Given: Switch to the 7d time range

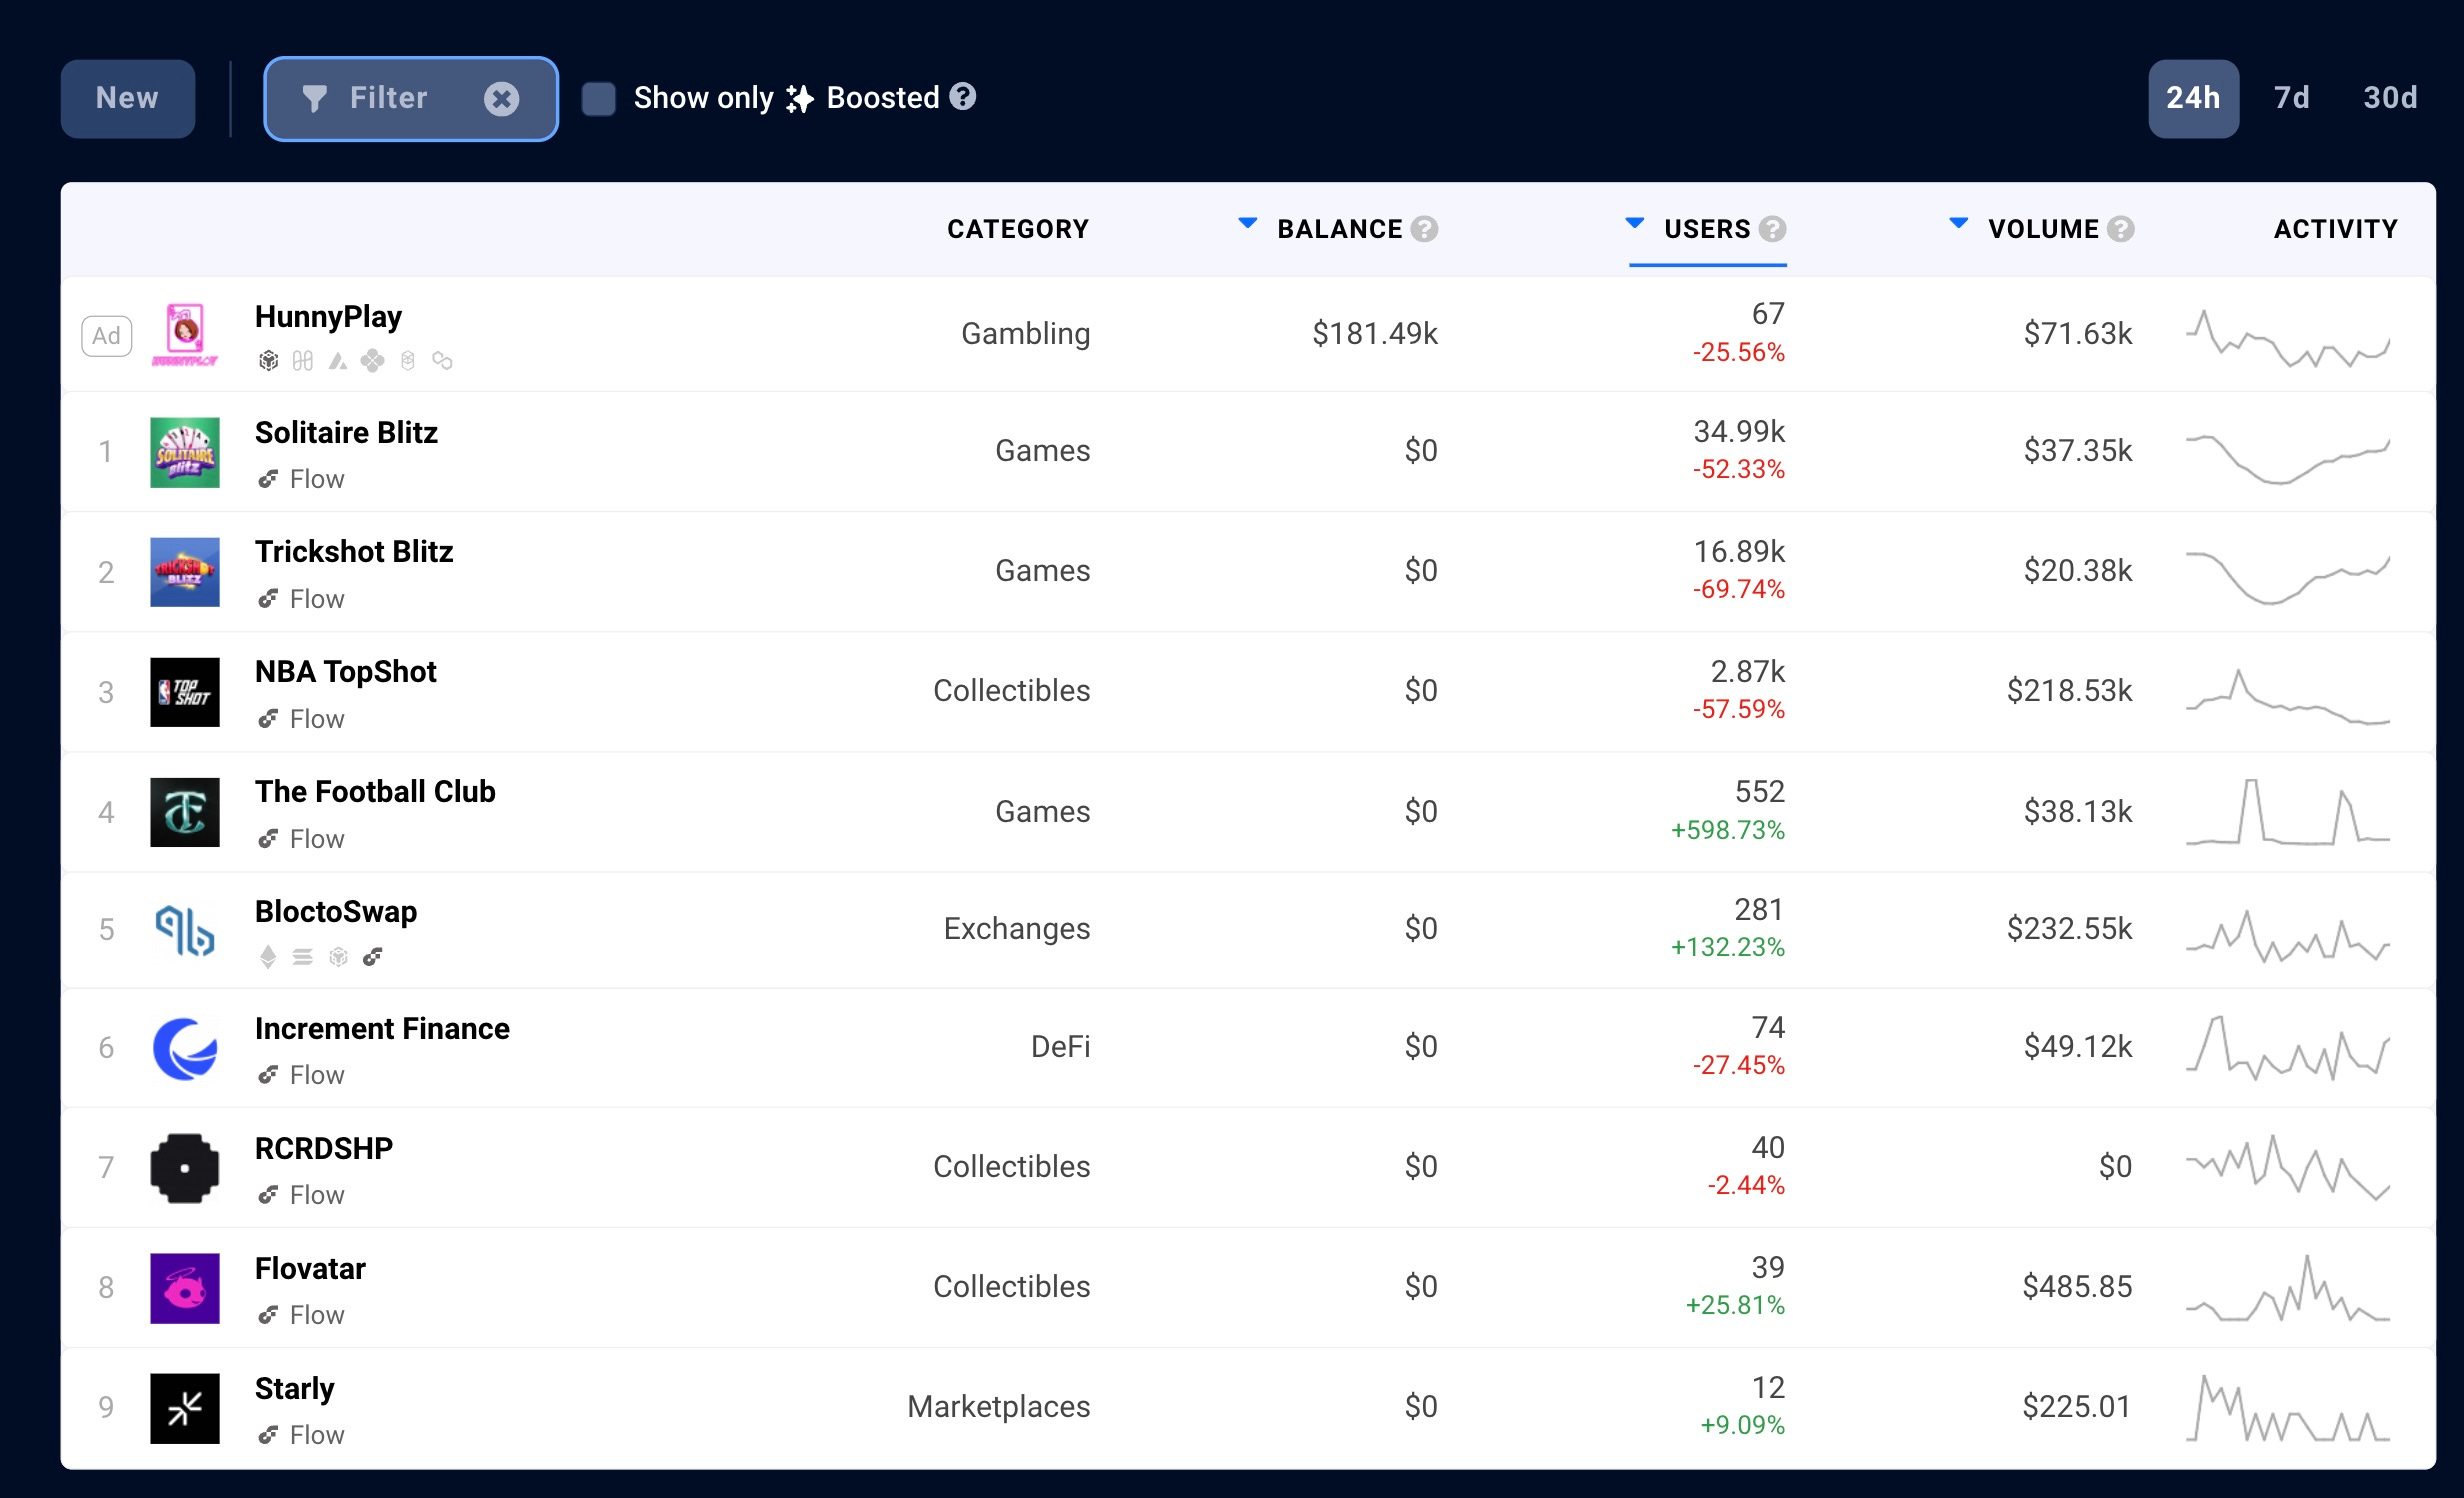Looking at the screenshot, I should tap(2291, 98).
